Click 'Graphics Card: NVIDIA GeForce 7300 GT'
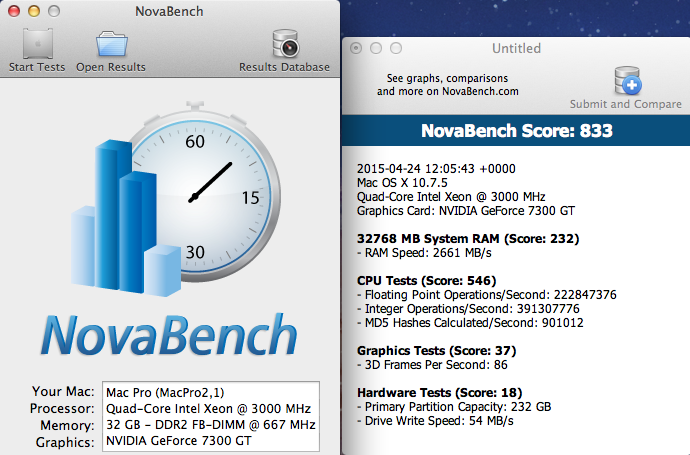 tap(466, 211)
